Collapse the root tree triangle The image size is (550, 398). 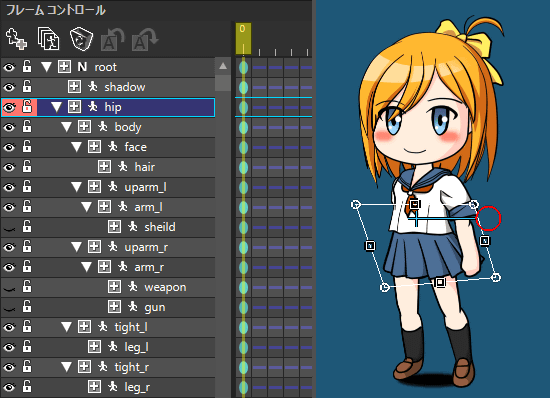46,67
